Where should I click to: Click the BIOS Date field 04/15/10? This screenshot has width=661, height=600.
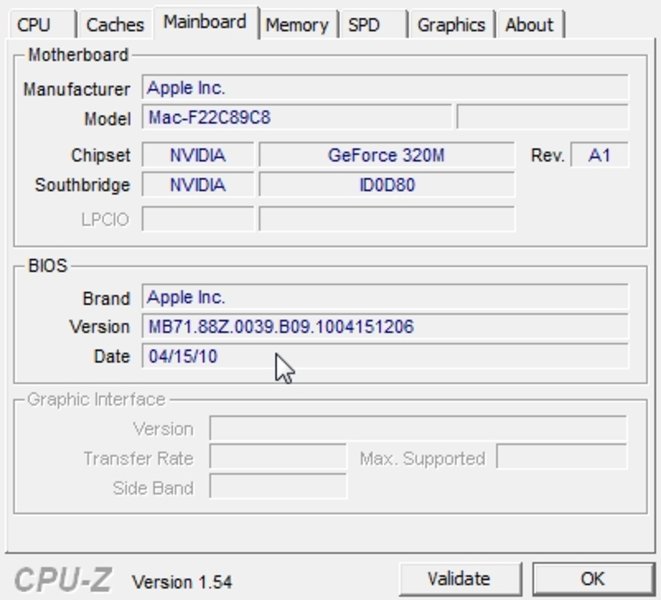coord(384,356)
